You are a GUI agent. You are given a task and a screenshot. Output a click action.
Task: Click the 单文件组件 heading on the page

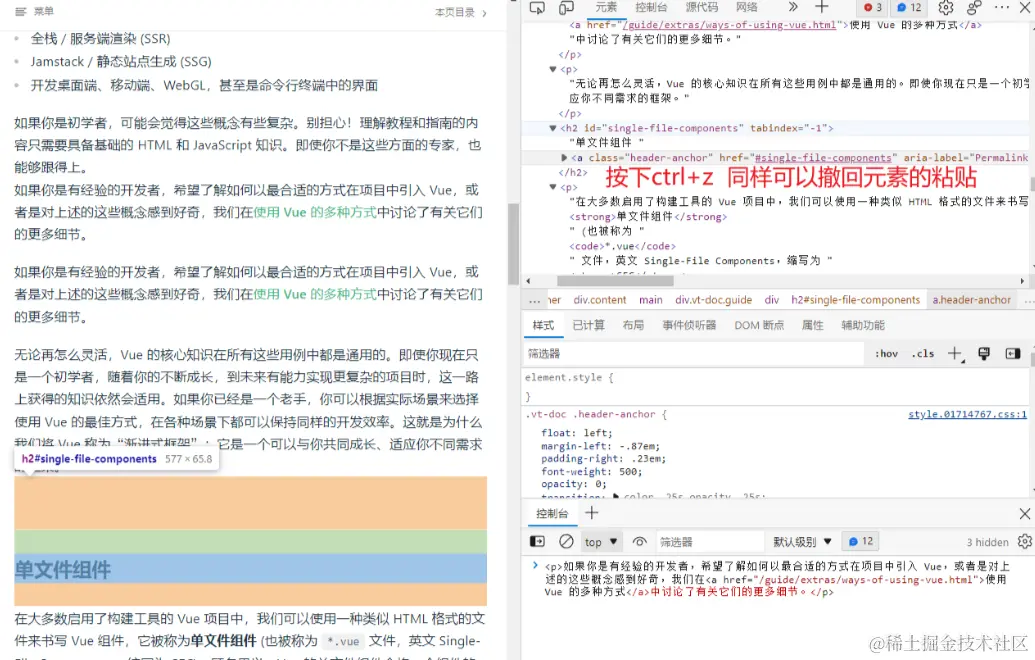[63, 570]
